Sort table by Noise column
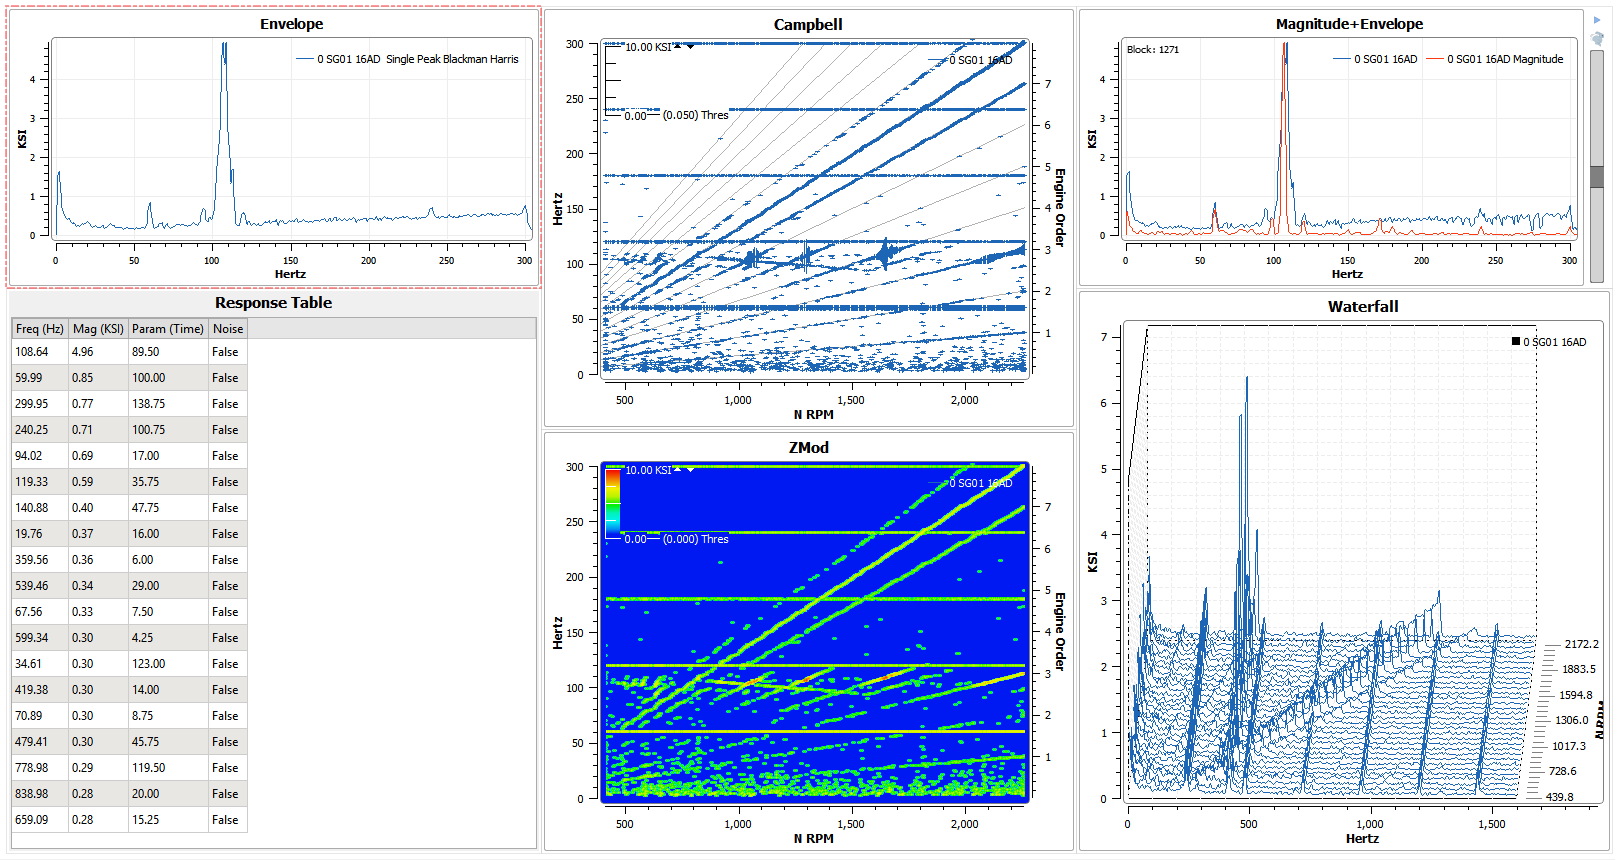 point(228,329)
